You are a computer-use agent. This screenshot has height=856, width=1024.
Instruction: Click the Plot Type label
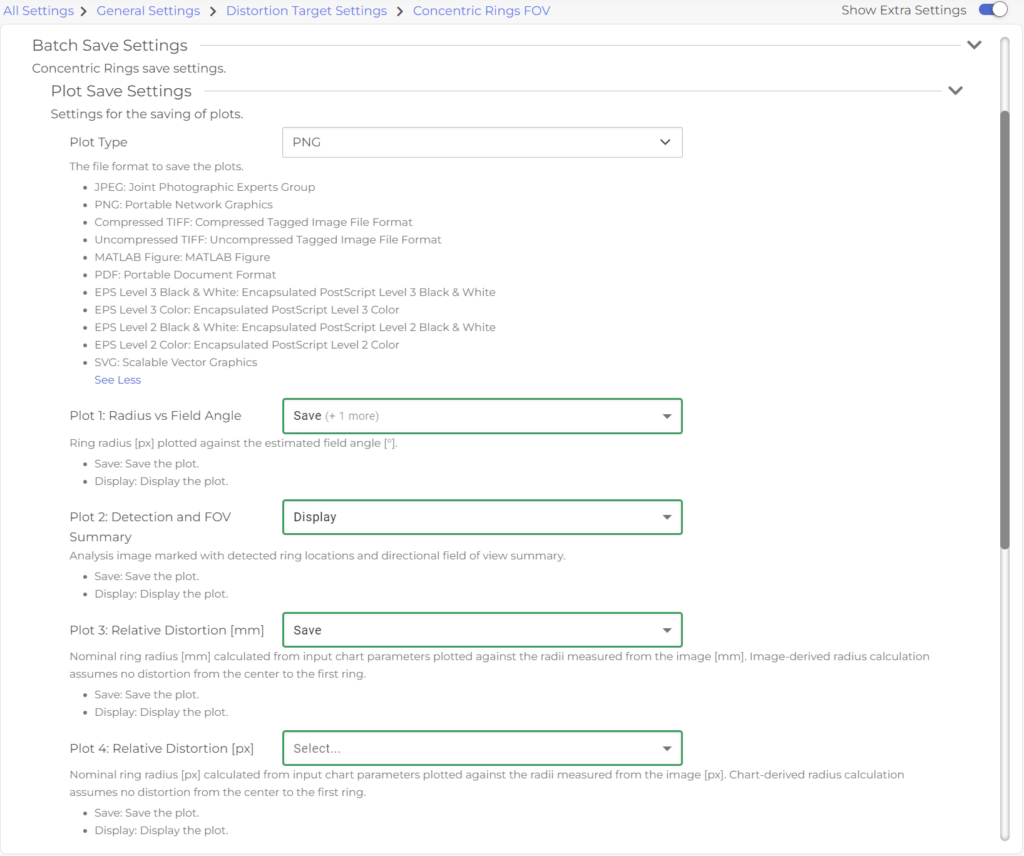pos(99,142)
